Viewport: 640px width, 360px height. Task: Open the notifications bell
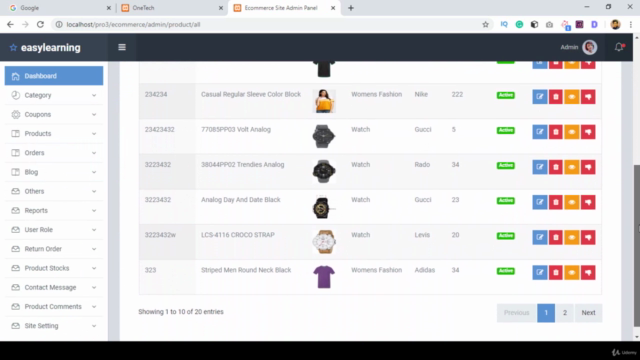coord(619,47)
